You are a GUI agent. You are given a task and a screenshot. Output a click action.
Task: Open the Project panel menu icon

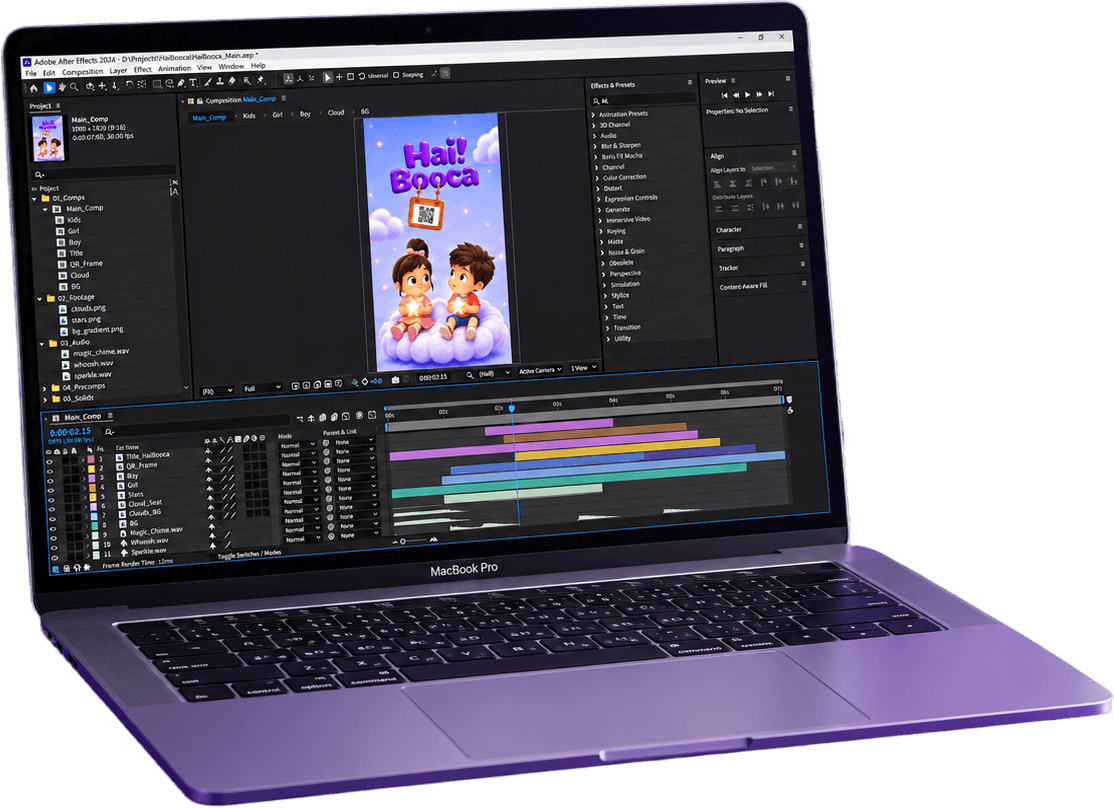click(58, 106)
